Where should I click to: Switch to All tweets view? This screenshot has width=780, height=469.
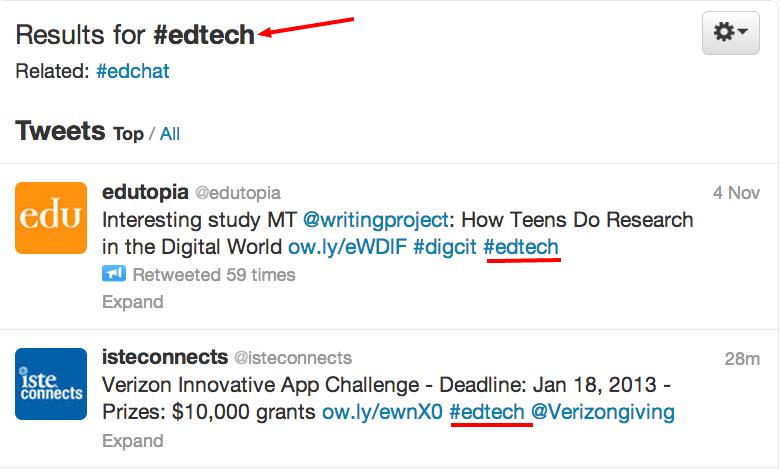pyautogui.click(x=170, y=134)
